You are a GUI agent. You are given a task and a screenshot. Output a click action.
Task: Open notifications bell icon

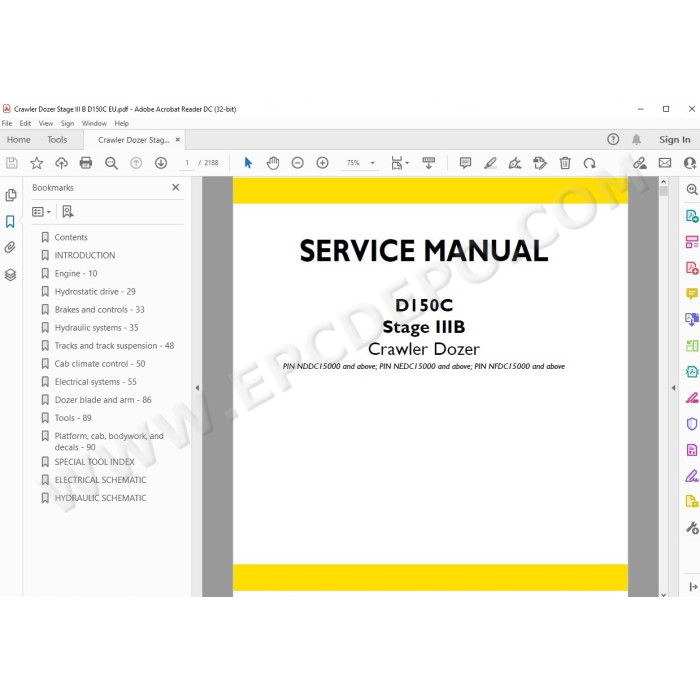click(637, 140)
